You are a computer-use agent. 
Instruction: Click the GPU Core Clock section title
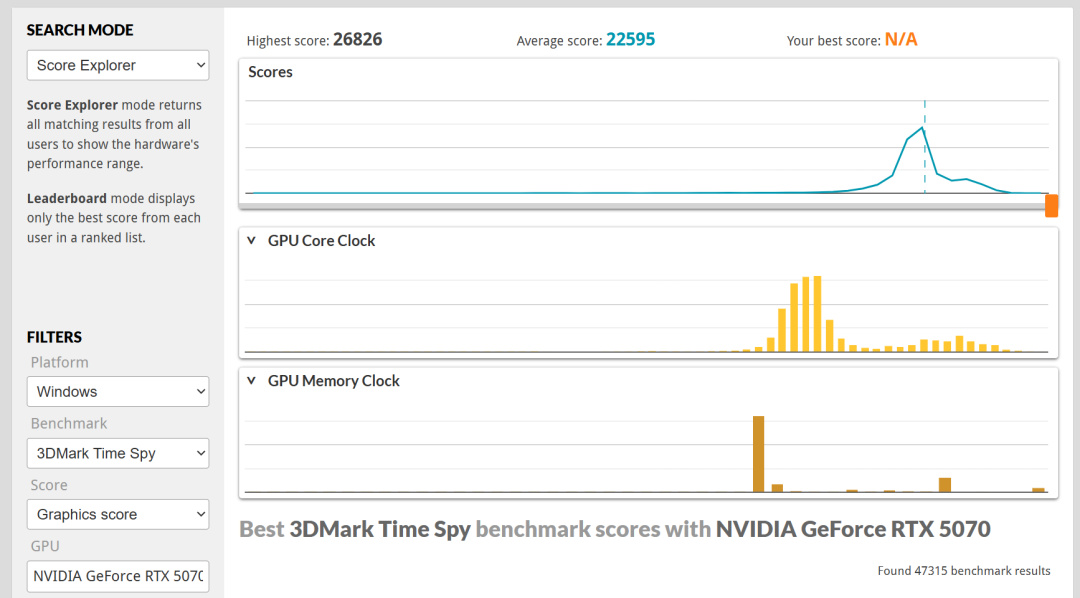click(x=321, y=240)
